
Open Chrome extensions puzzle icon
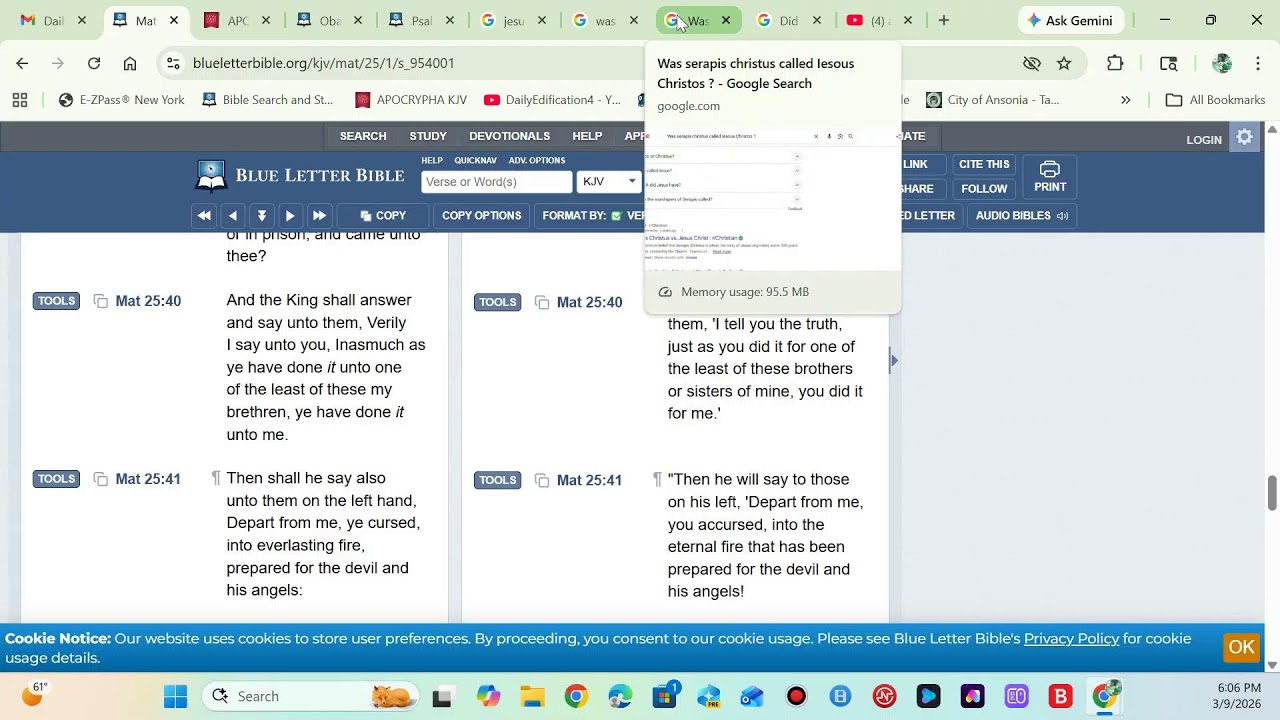tap(1115, 63)
